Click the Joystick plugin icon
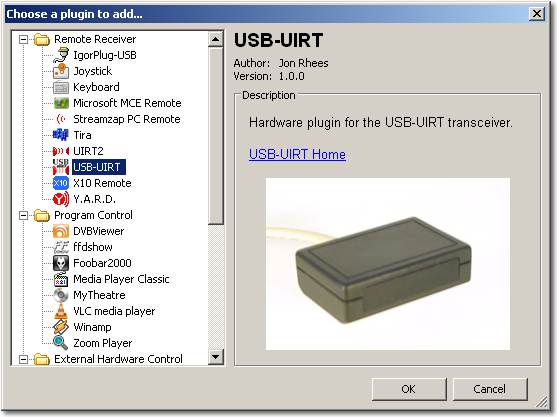The height and width of the screenshot is (417, 557). (61, 71)
